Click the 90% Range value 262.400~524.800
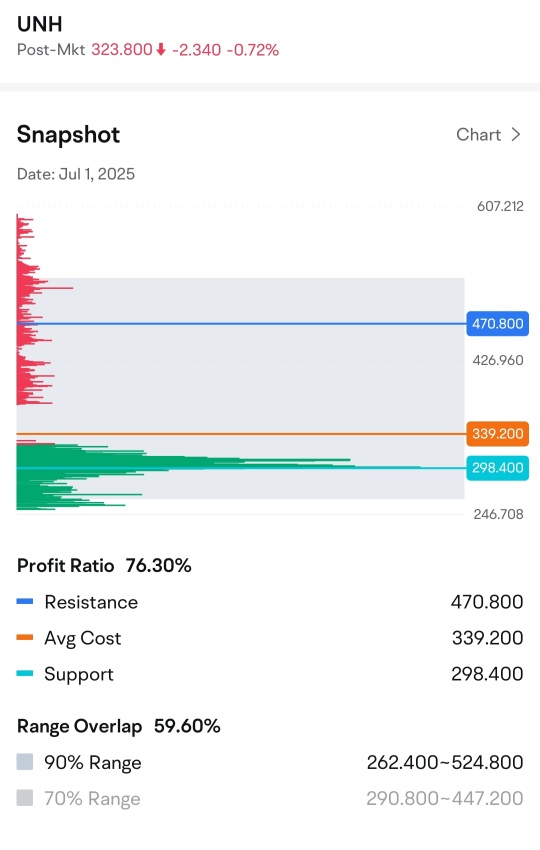This screenshot has width=540, height=850. click(445, 762)
